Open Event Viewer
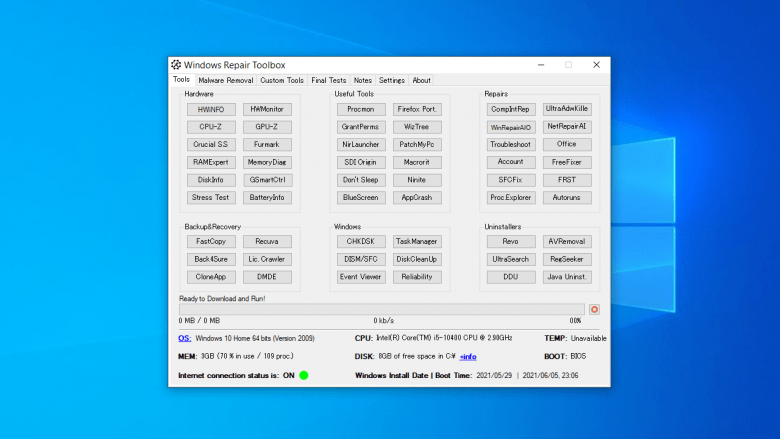Viewport: 780px width, 439px height. pos(361,277)
